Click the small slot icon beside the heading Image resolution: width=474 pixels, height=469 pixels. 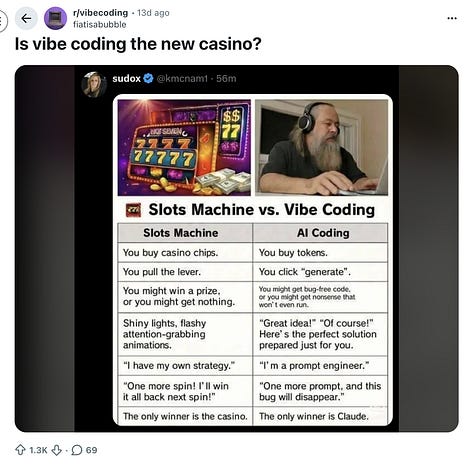tap(133, 210)
